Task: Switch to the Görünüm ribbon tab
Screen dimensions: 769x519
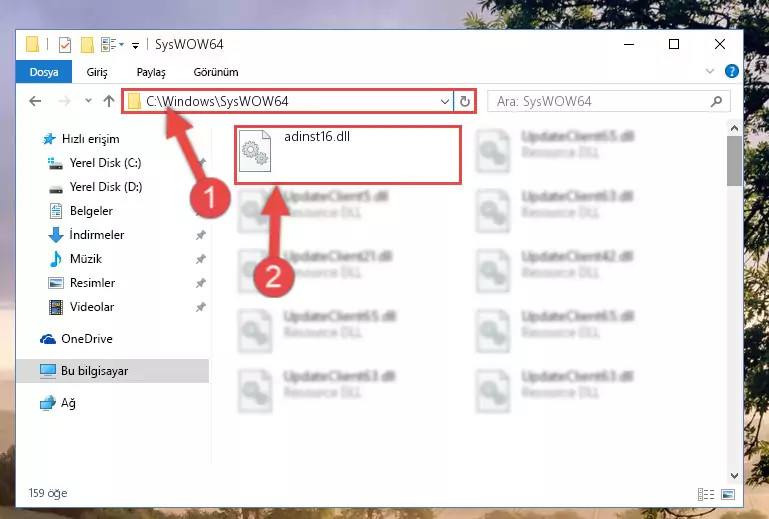Action: pos(216,72)
